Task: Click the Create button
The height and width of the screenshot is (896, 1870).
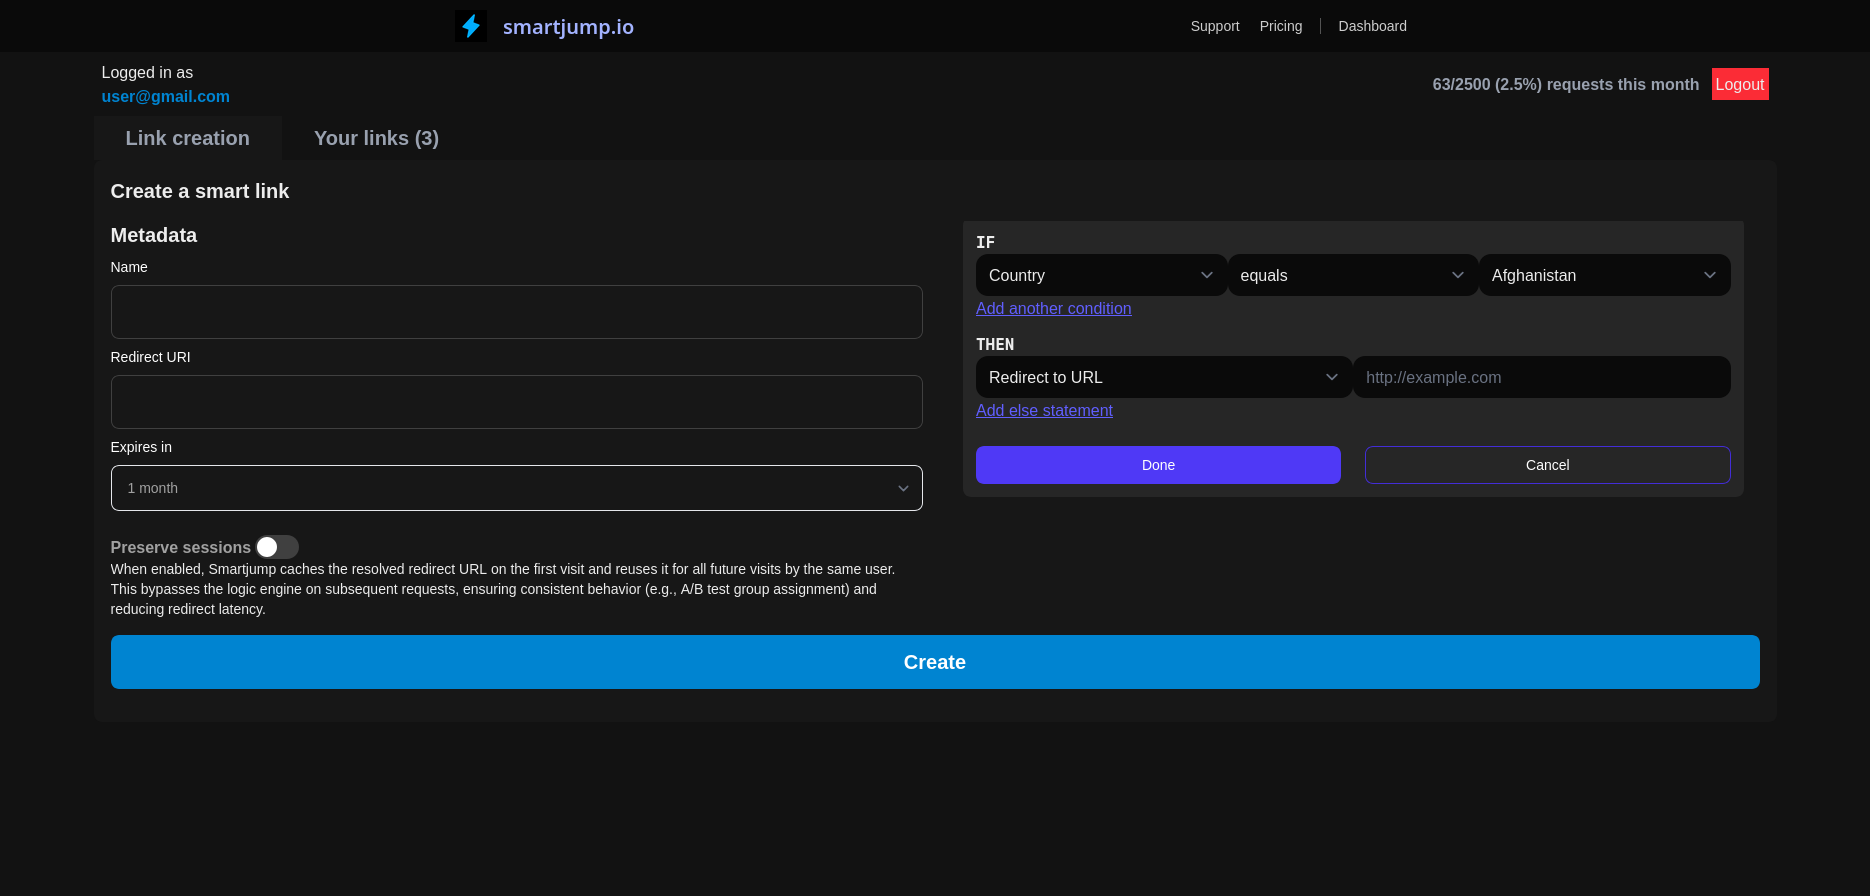Action: pos(935,662)
